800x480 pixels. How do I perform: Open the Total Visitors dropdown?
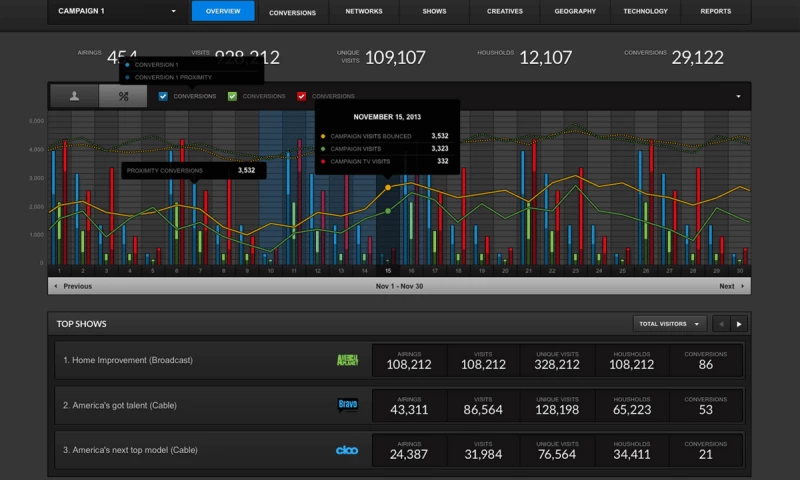(669, 324)
